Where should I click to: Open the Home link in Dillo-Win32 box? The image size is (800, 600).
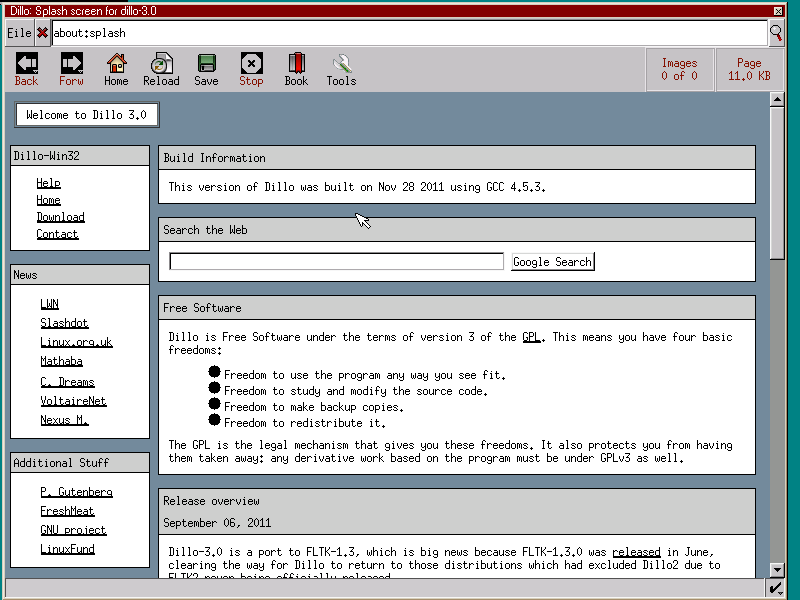(x=48, y=200)
